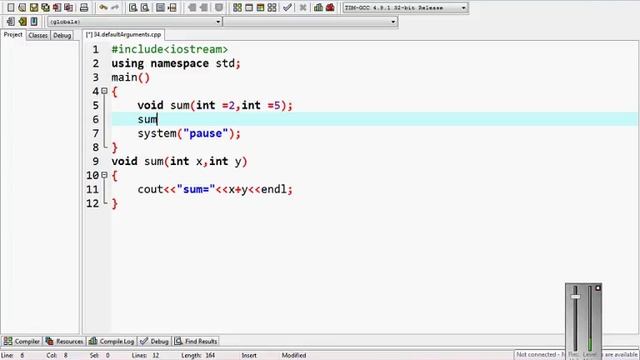This screenshot has height=360, width=640.
Task: Select the default4rguments.cpp editor tab
Action: [x=124, y=35]
